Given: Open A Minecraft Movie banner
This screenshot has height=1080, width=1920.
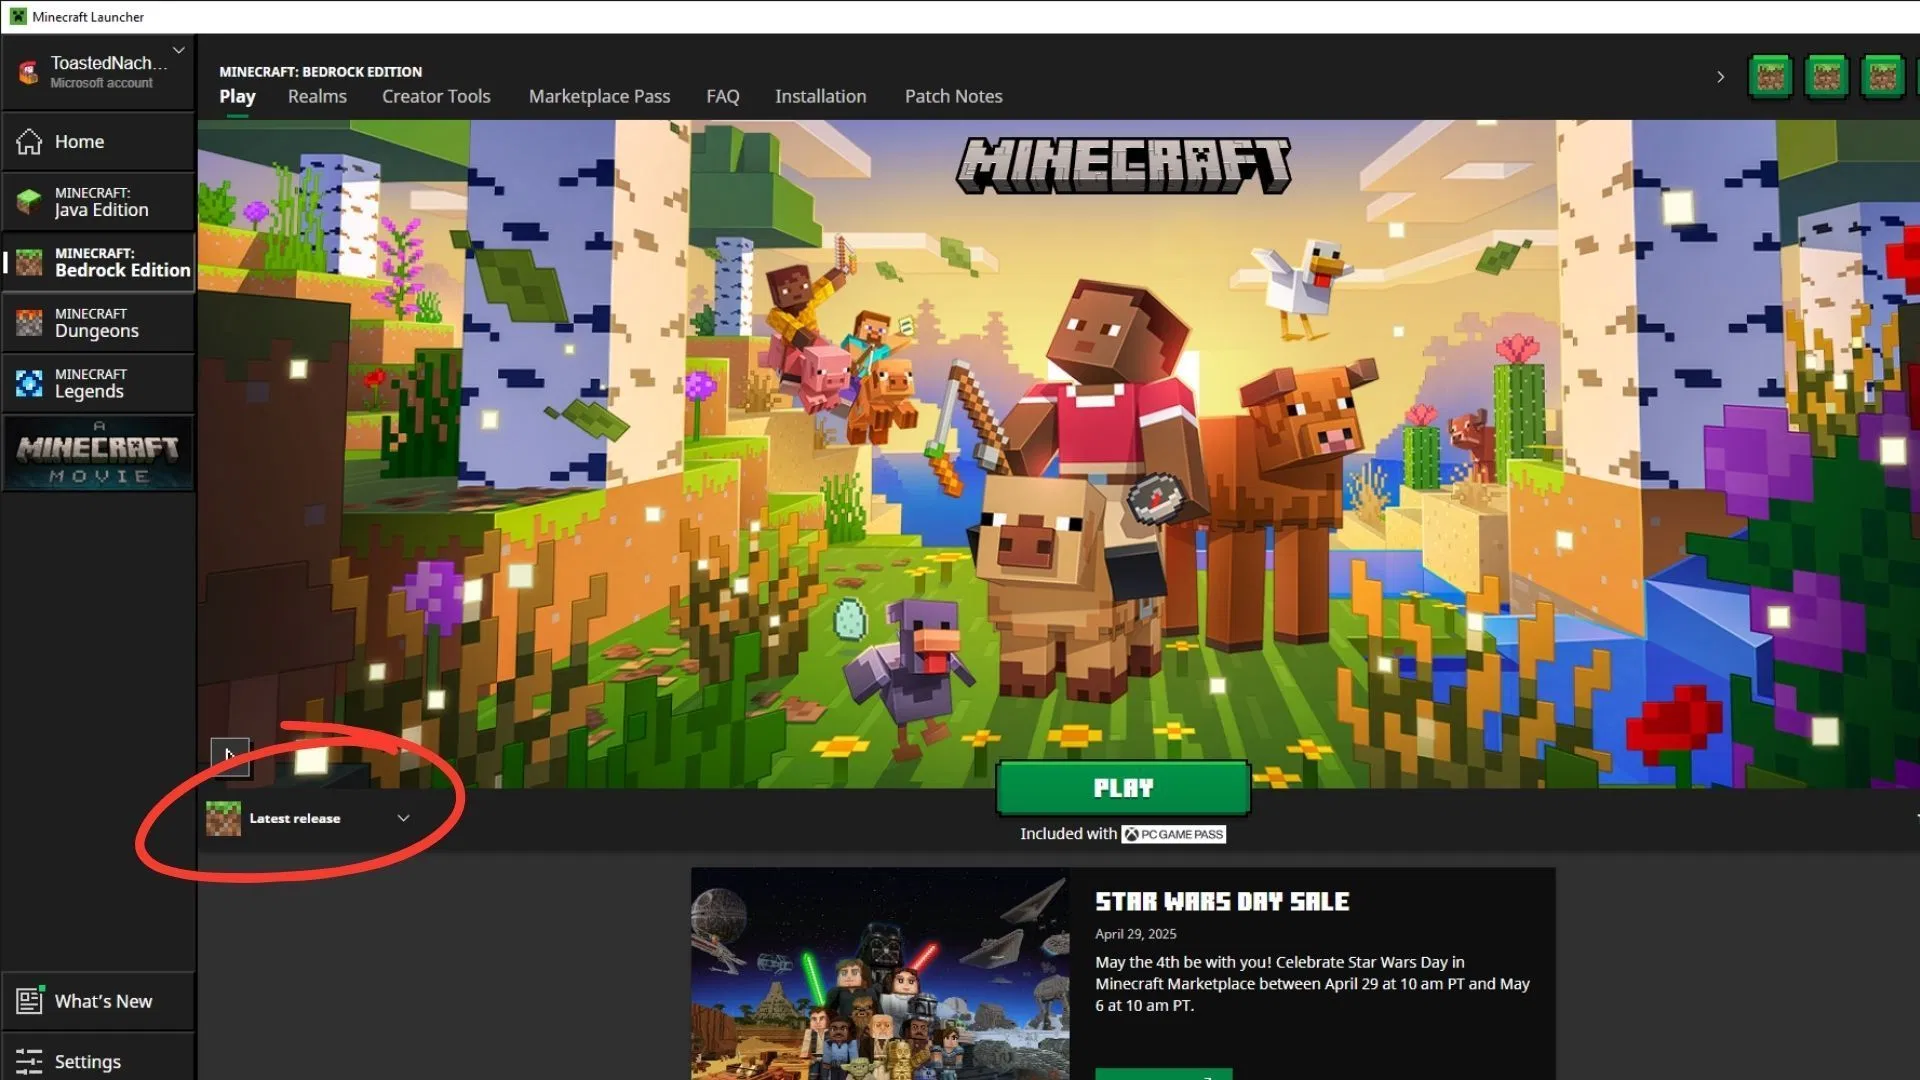Looking at the screenshot, I should pos(98,454).
